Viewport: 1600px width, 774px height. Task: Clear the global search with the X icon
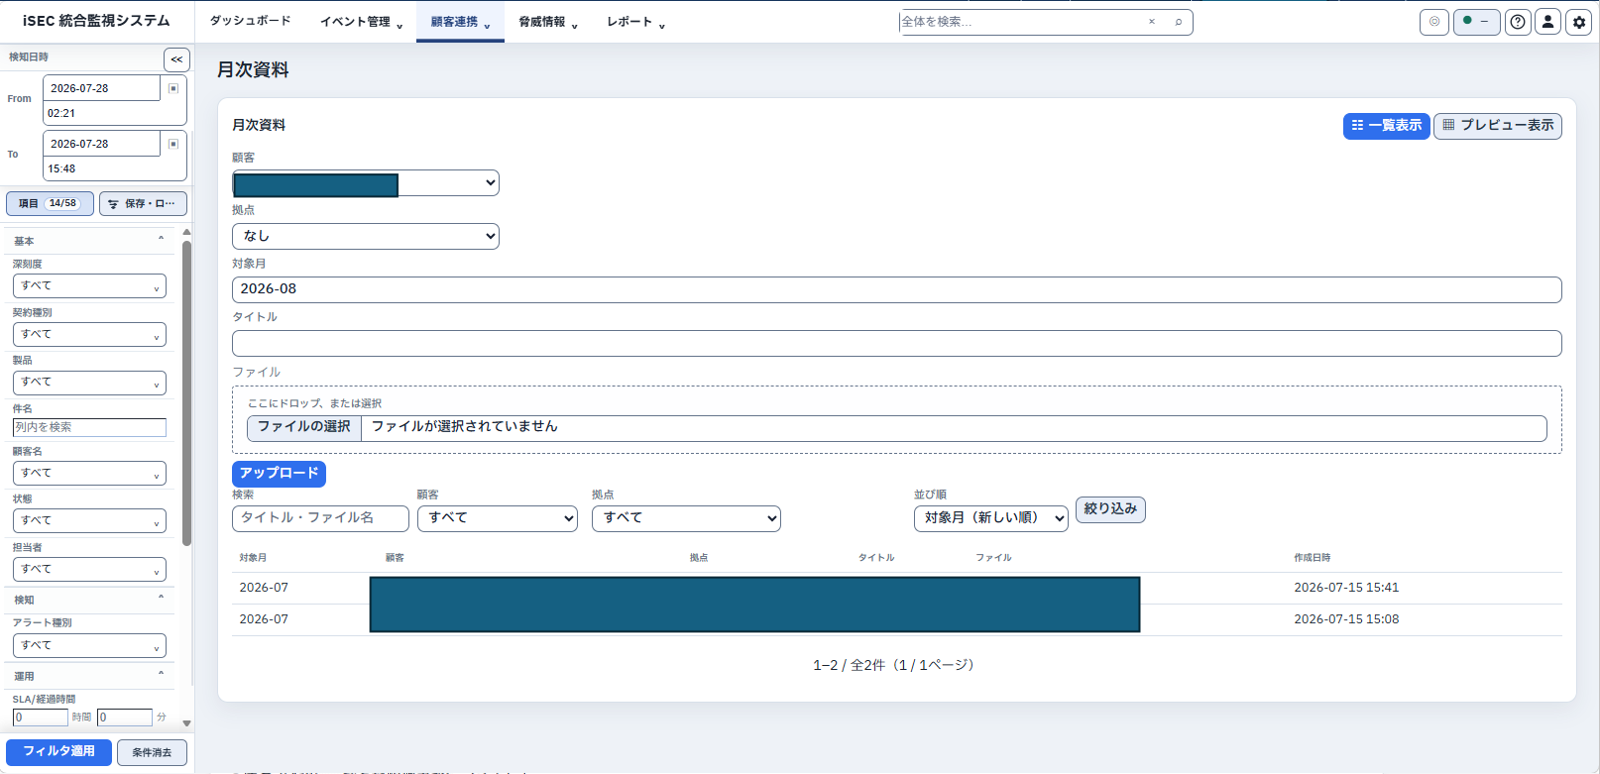[1152, 22]
